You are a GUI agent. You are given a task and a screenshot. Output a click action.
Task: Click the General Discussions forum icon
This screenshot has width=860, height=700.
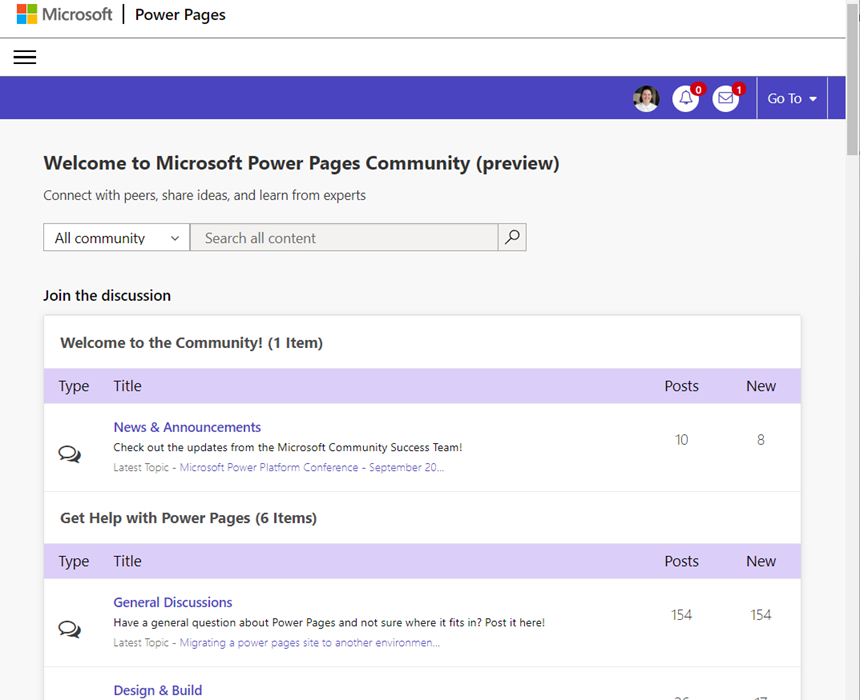click(x=70, y=629)
